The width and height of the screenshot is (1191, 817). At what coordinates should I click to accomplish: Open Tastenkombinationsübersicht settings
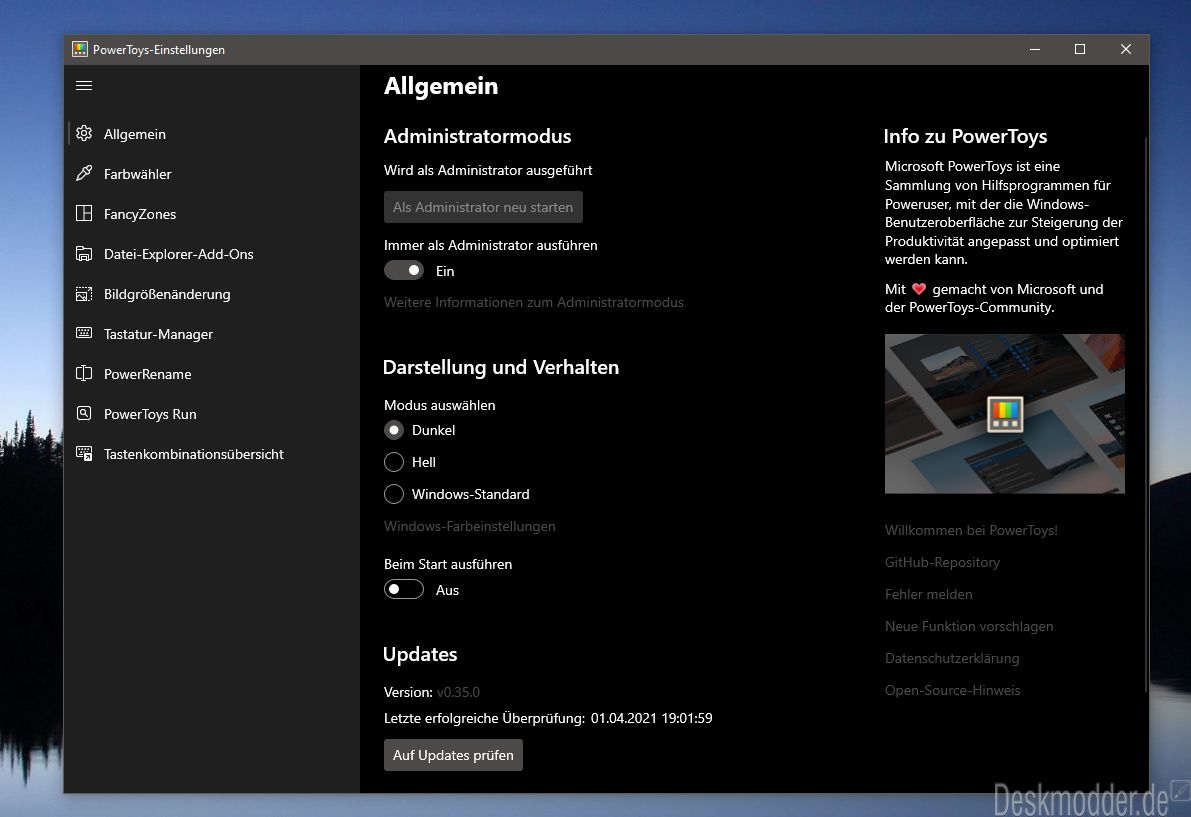(213, 454)
